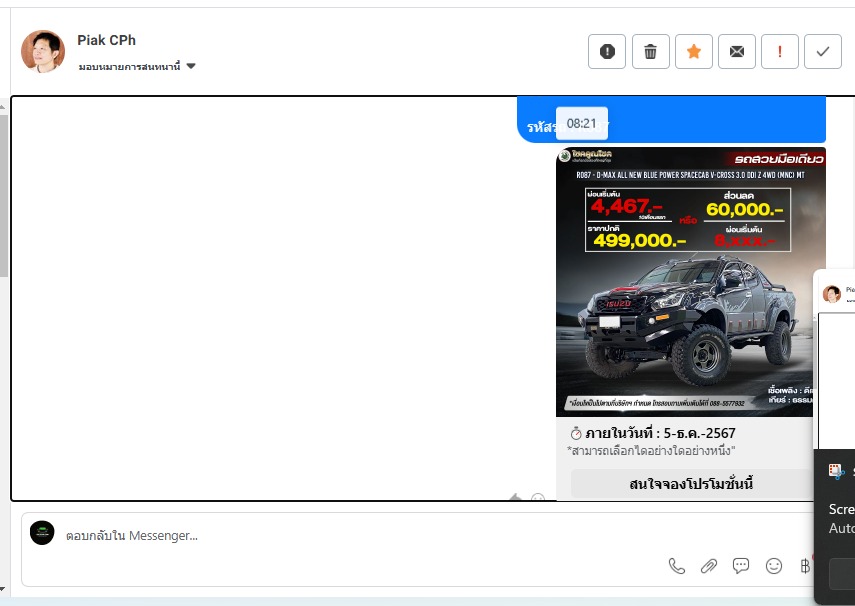Toggle the orange star follow-up icon
The height and width of the screenshot is (606, 855).
pos(694,51)
